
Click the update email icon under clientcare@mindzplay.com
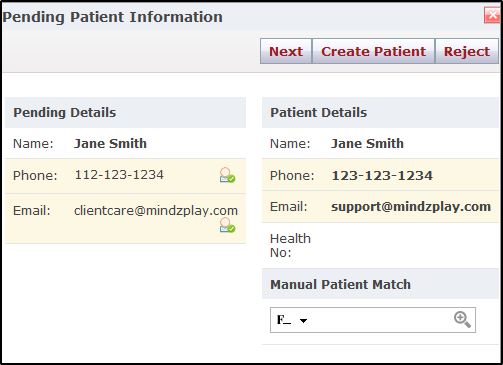pyautogui.click(x=227, y=225)
